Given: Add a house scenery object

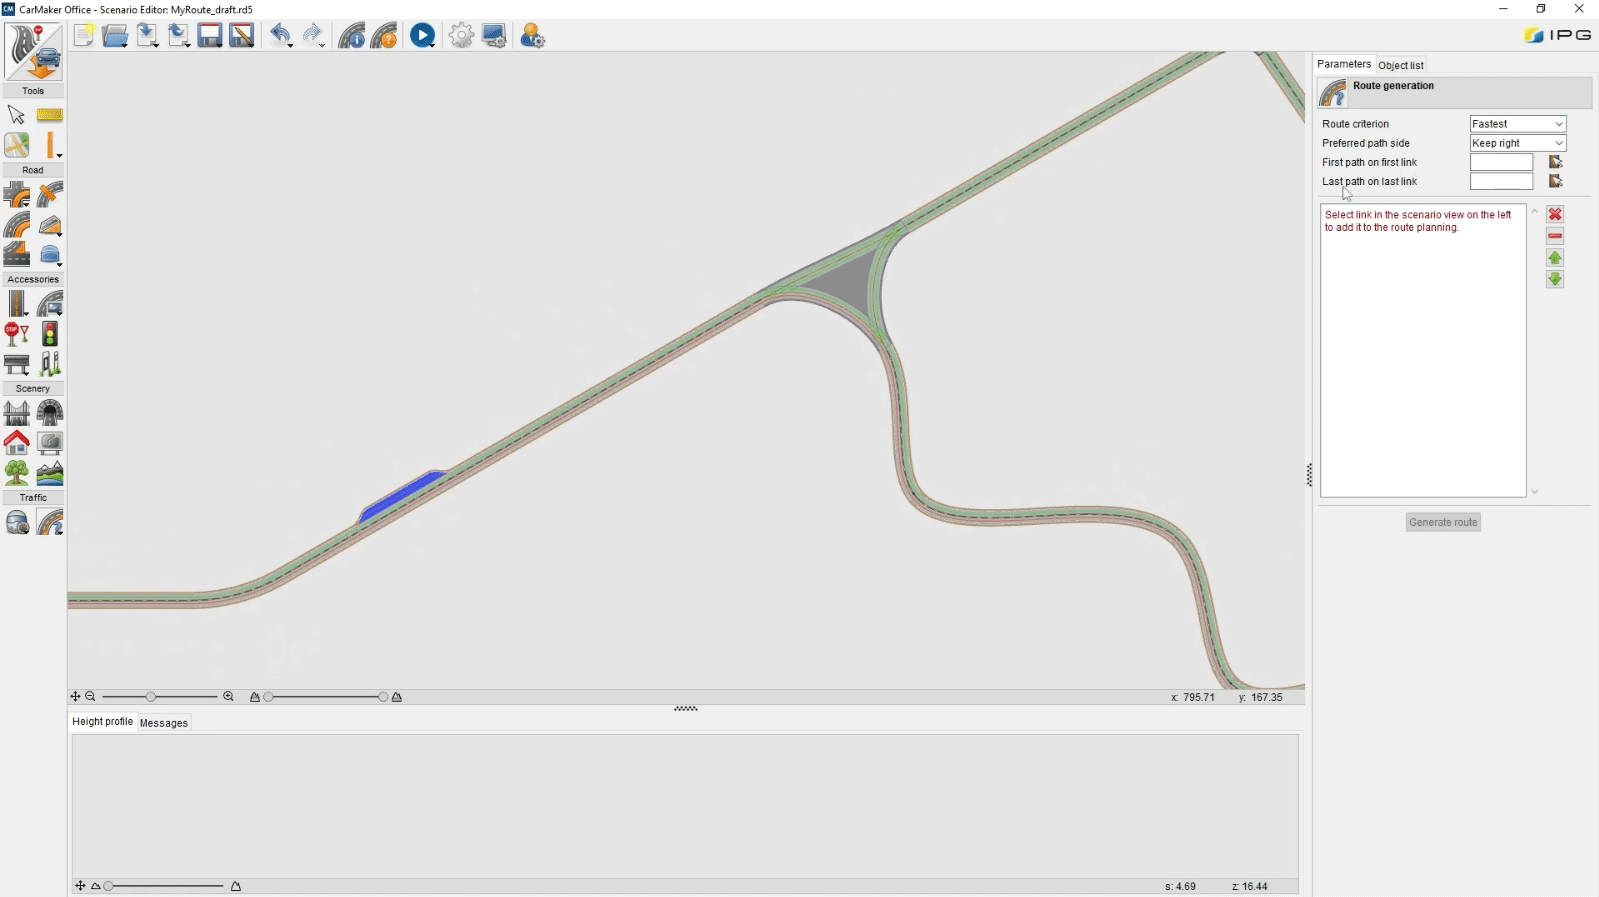Looking at the screenshot, I should (17, 442).
